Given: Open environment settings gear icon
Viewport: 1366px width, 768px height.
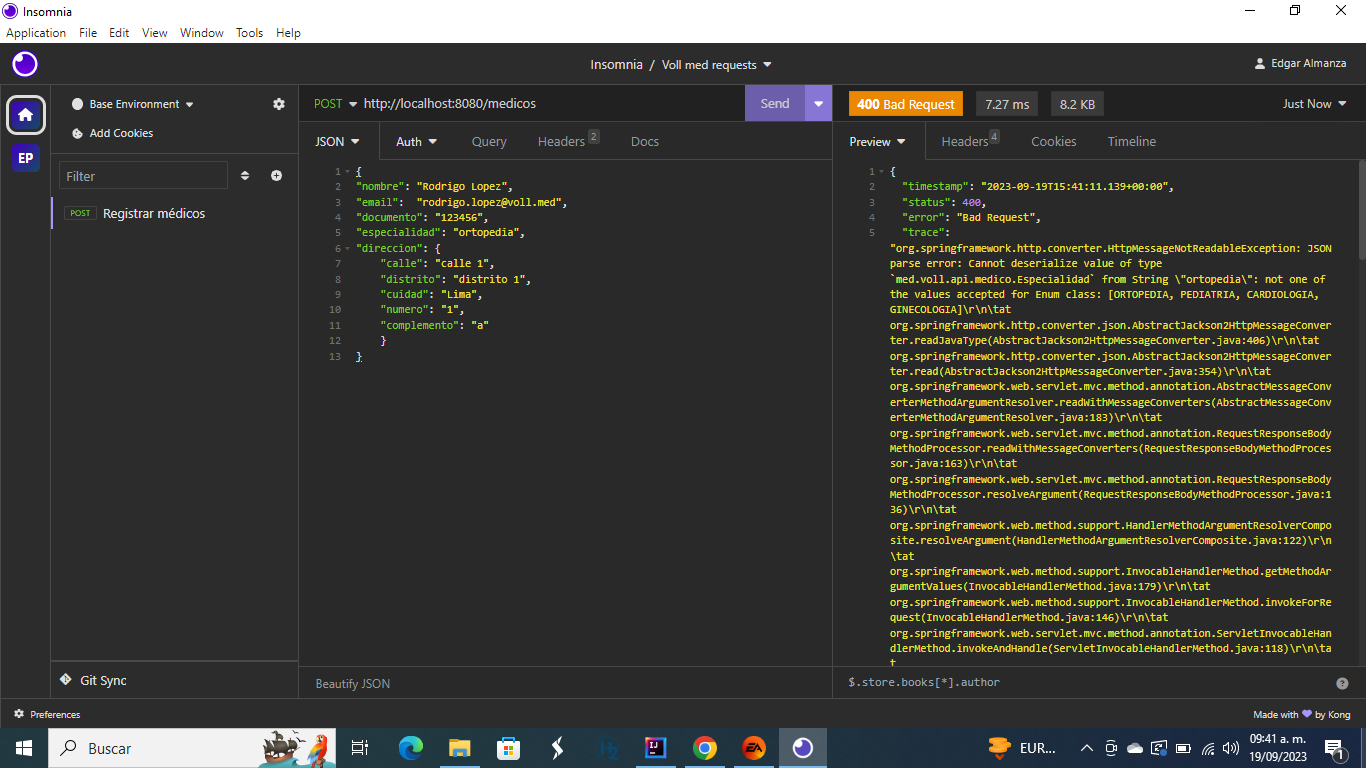Looking at the screenshot, I should [279, 104].
